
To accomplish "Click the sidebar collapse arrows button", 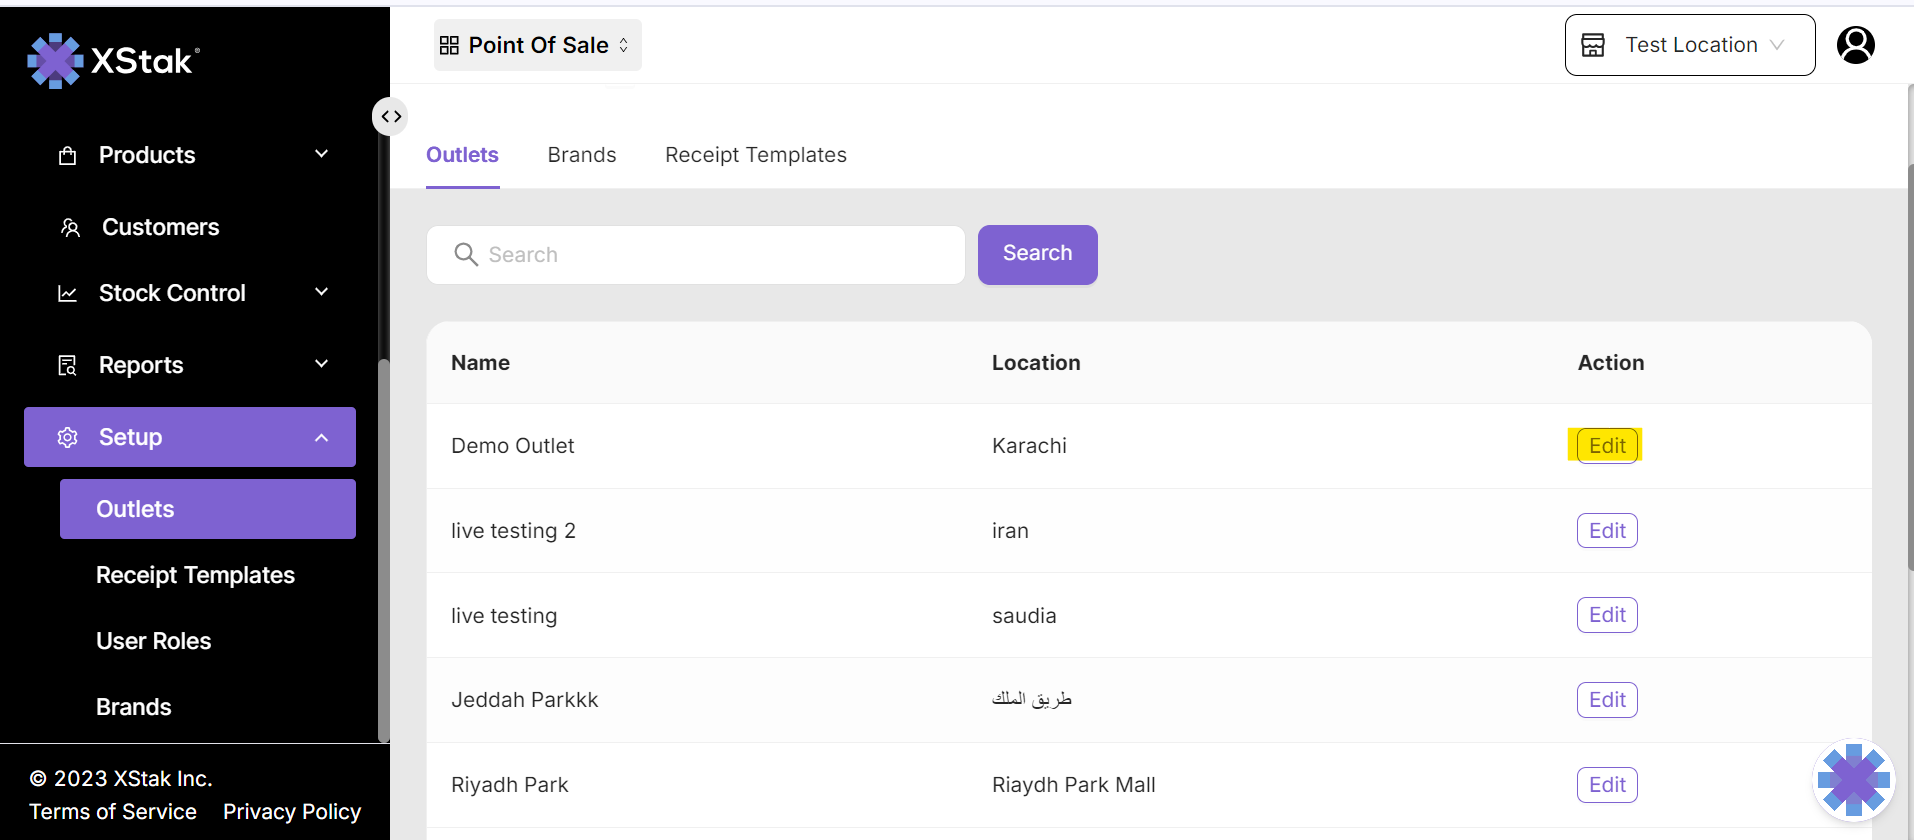I will (x=390, y=117).
